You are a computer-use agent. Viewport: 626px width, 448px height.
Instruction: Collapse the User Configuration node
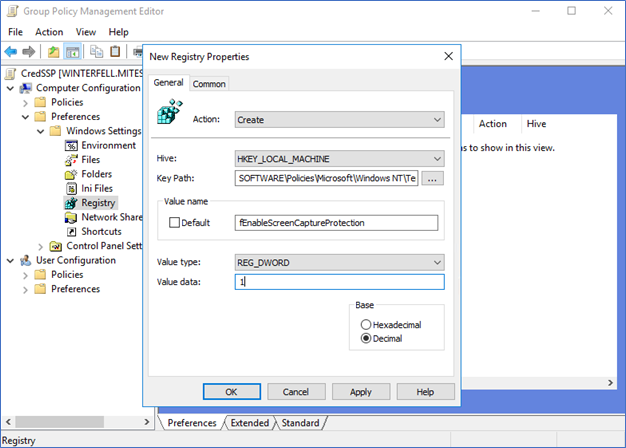10,261
